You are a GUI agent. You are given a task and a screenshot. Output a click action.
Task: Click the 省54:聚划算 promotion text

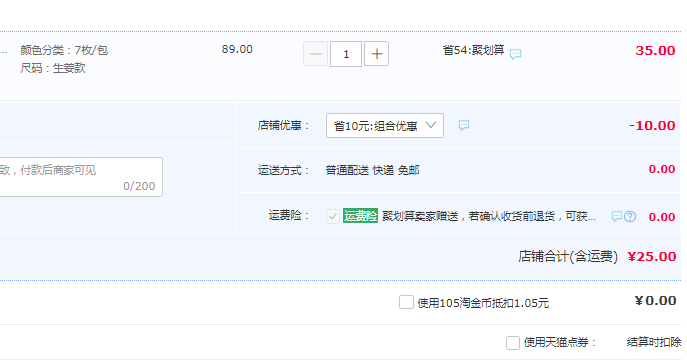[x=473, y=50]
